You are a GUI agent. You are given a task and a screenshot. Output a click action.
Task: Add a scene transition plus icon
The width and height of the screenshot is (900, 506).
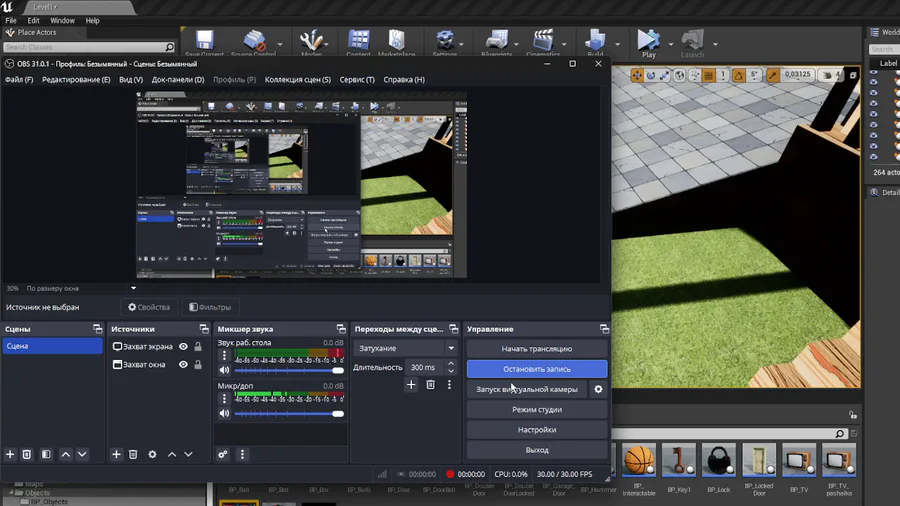[411, 385]
